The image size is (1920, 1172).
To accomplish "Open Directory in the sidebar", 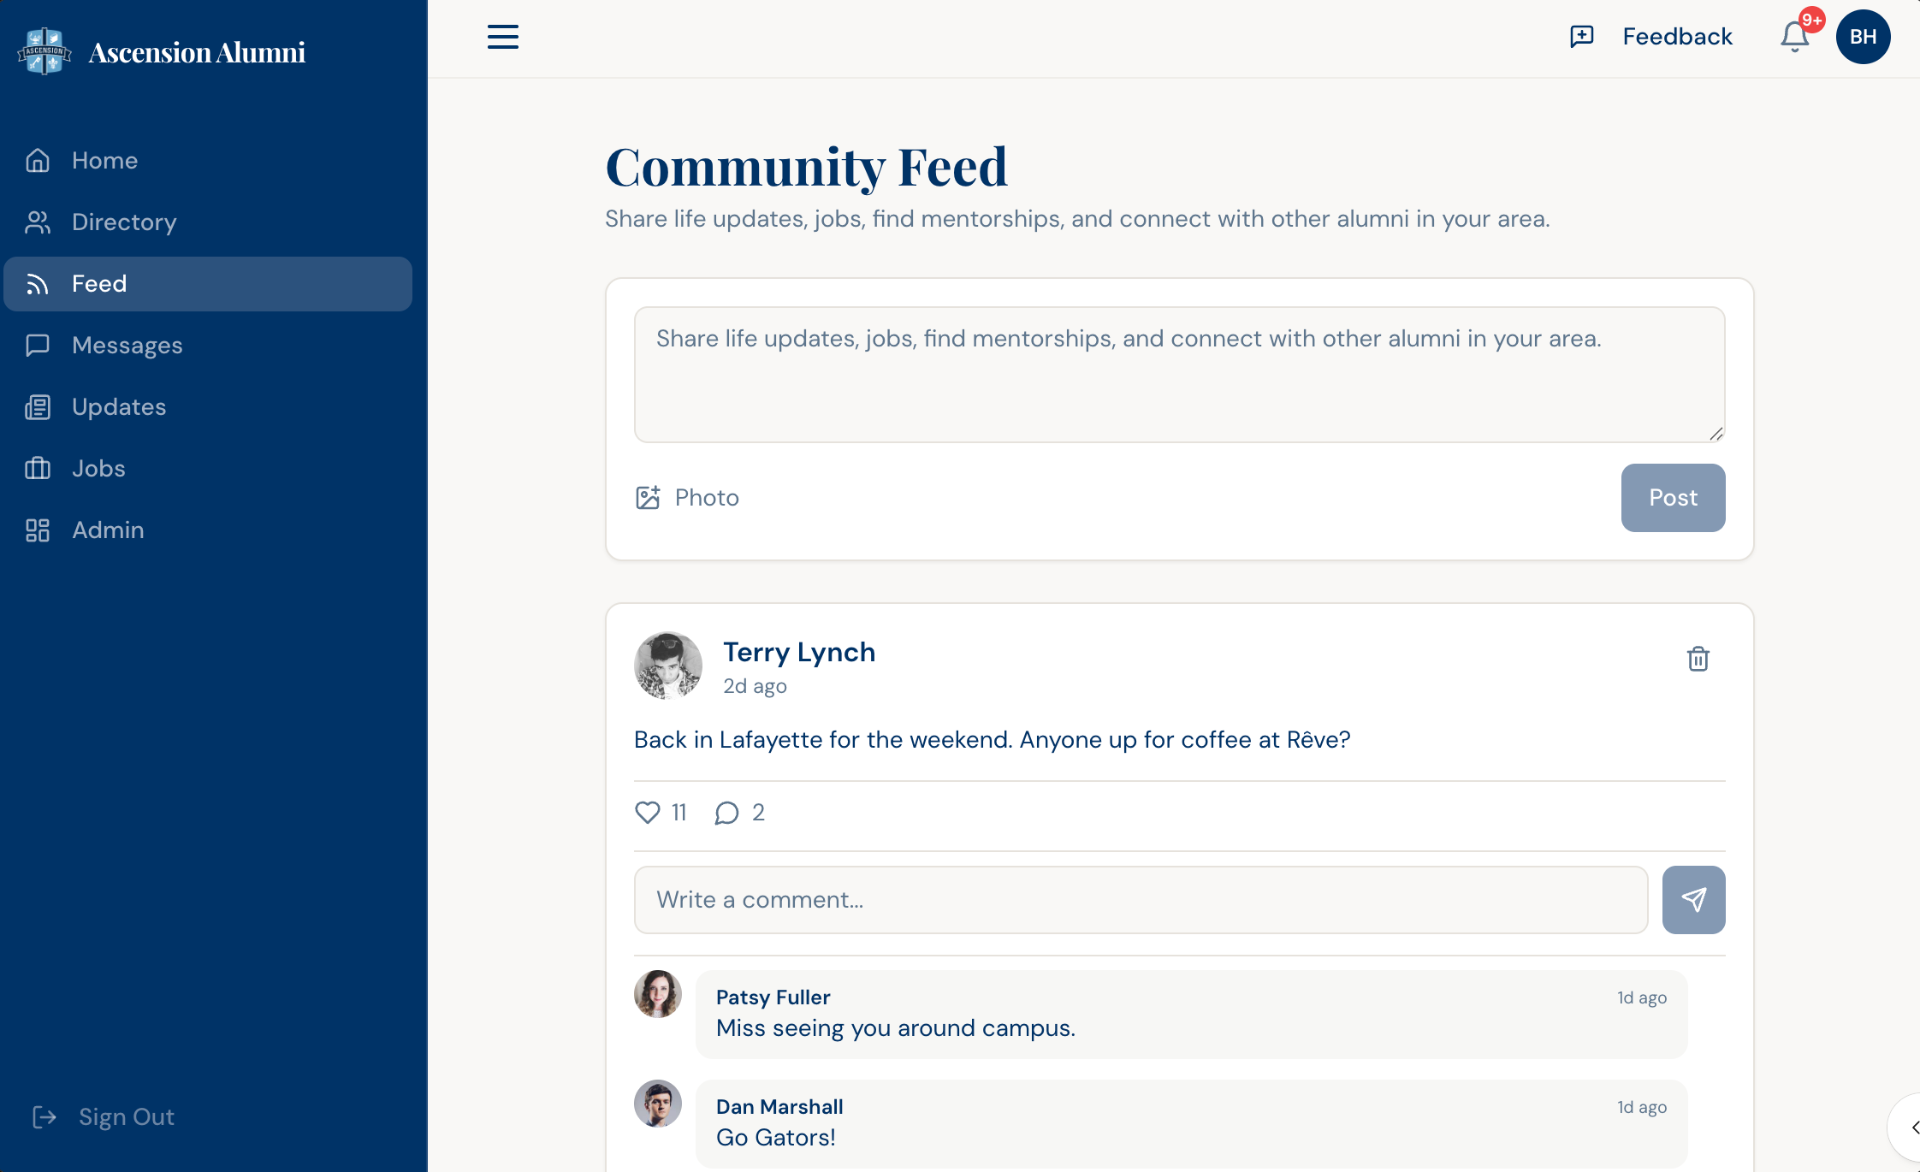I will (208, 222).
